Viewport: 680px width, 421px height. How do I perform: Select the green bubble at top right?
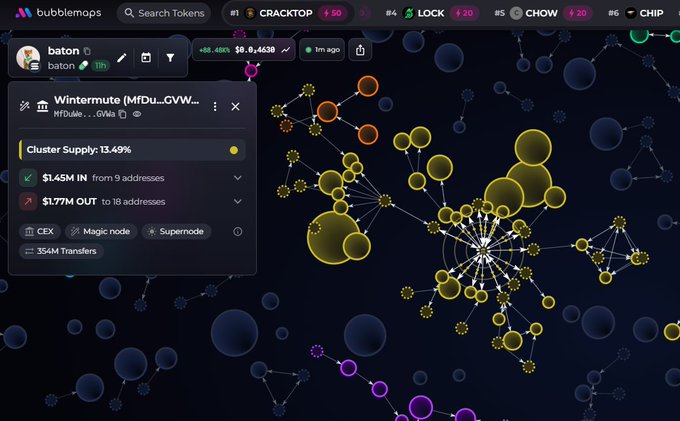click(x=639, y=34)
